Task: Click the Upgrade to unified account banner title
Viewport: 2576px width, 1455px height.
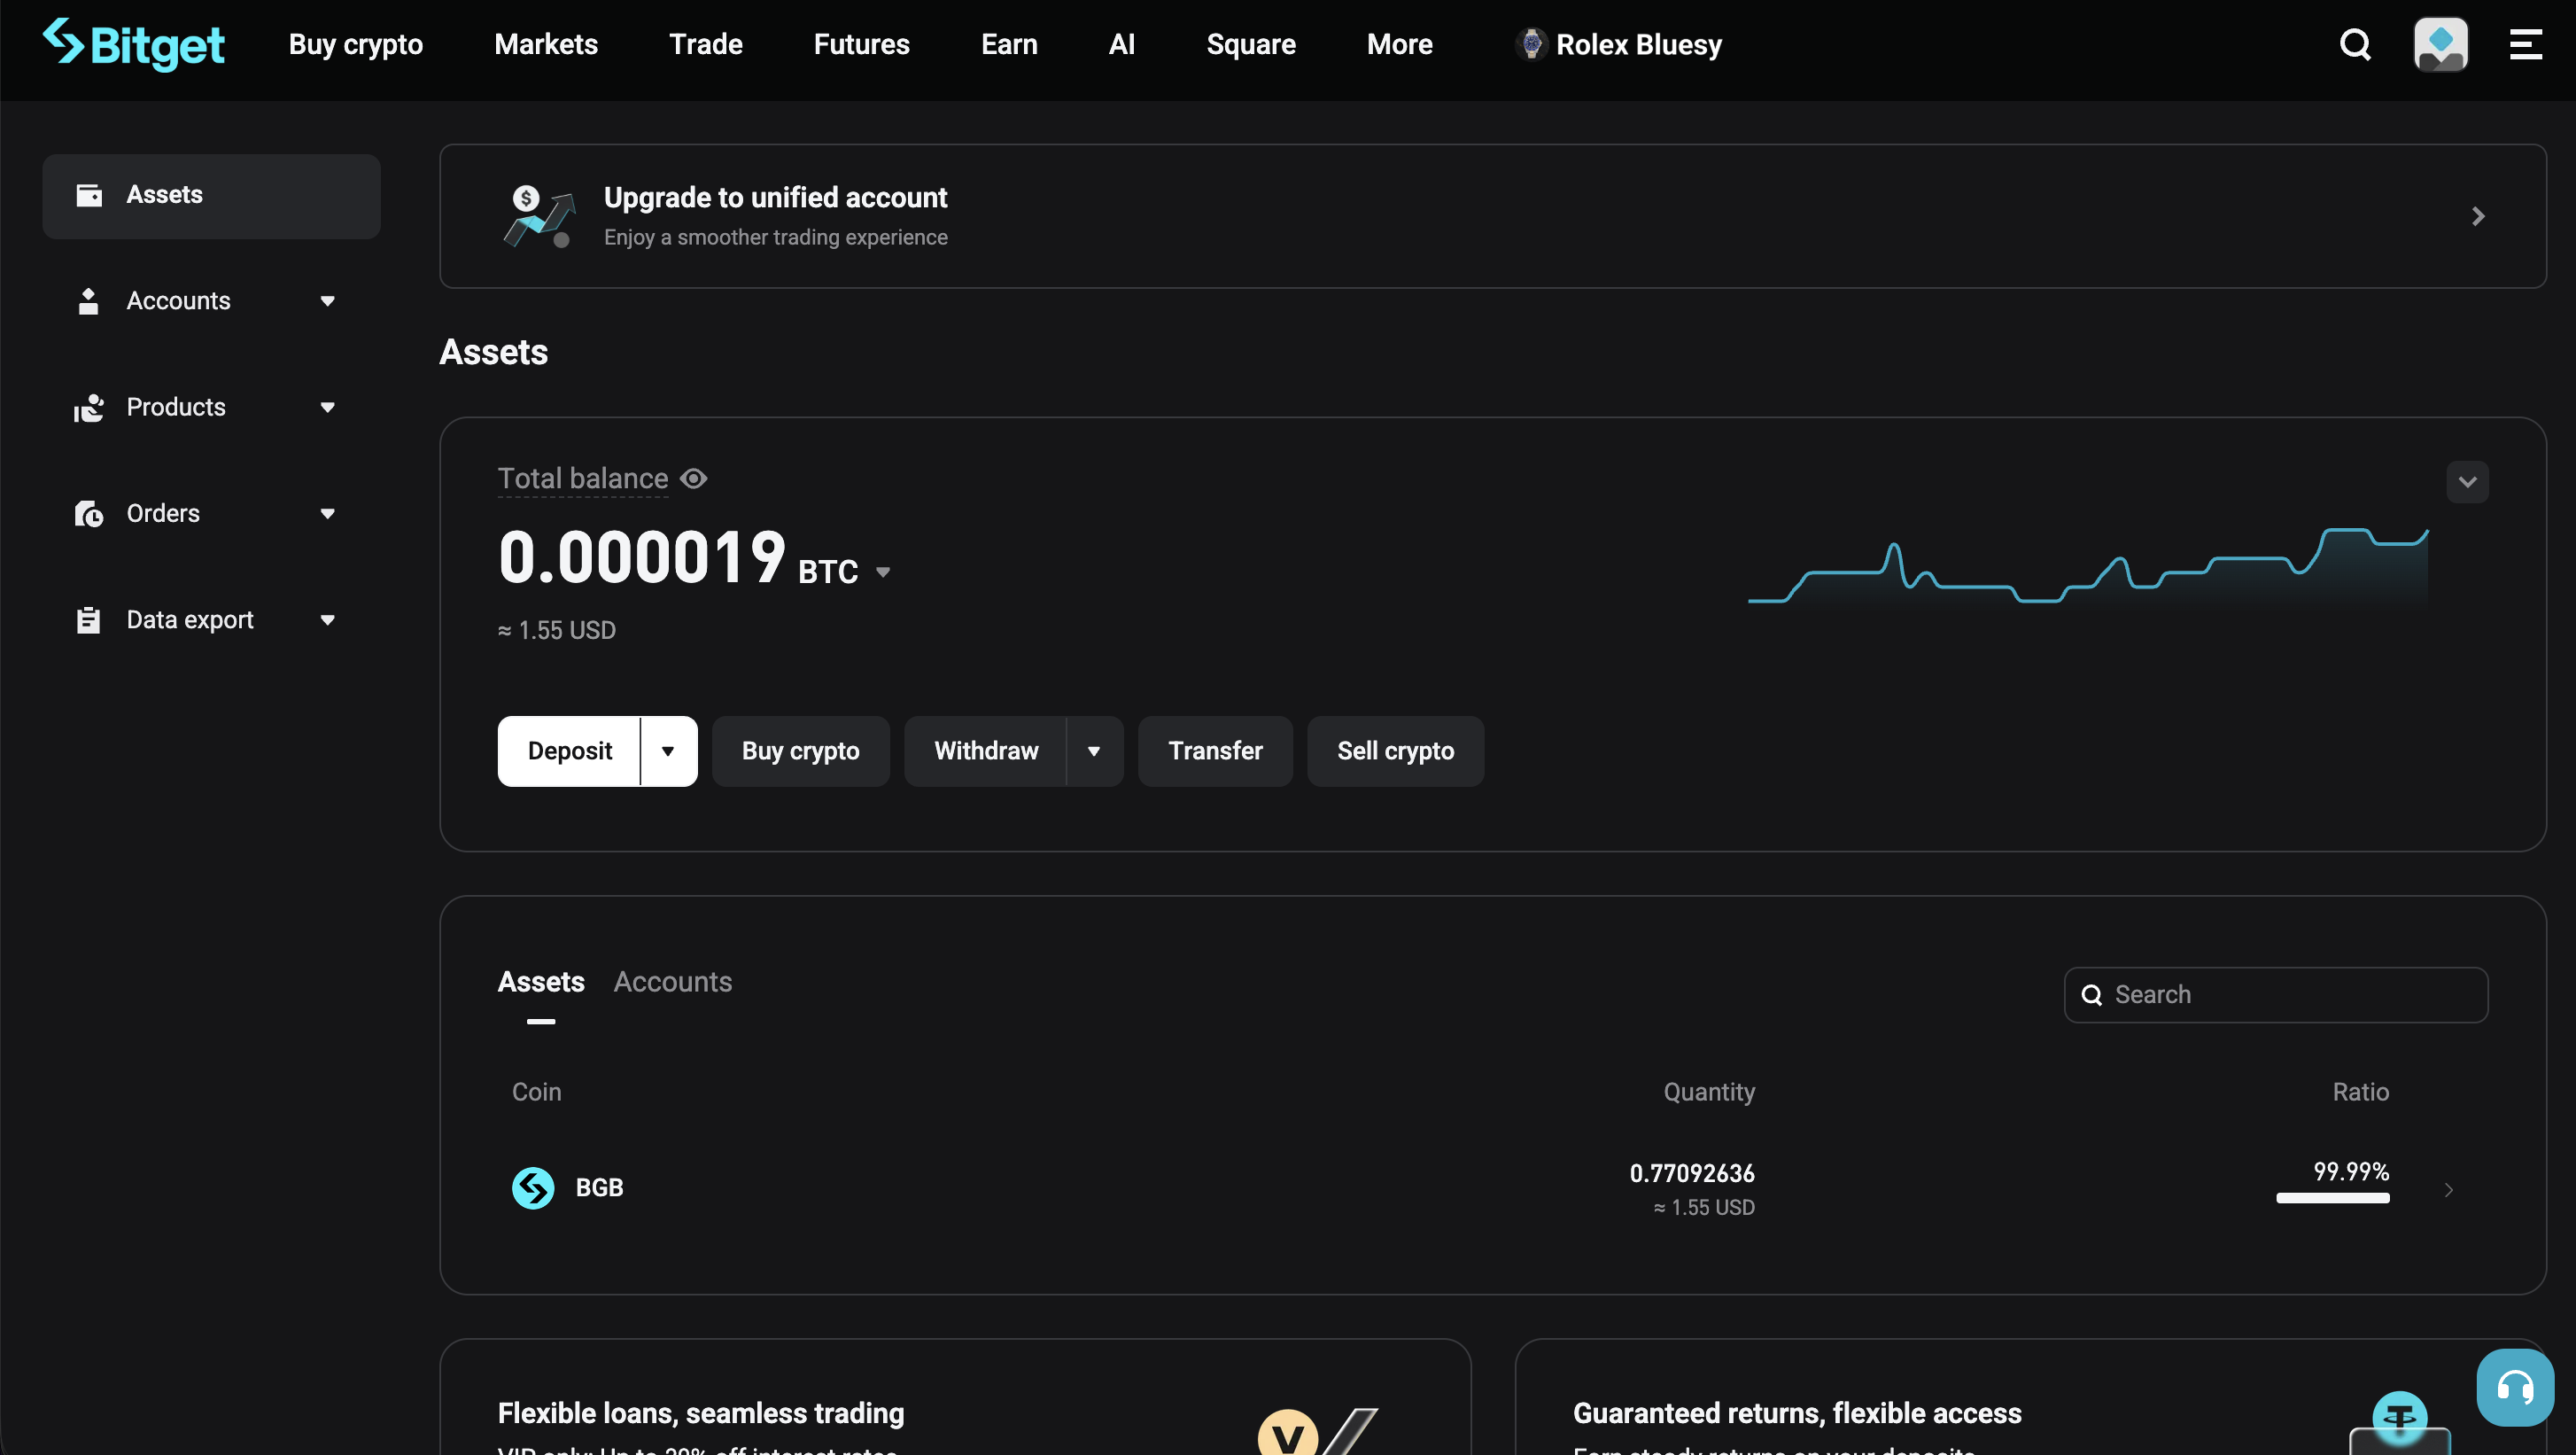Action: coord(776,197)
